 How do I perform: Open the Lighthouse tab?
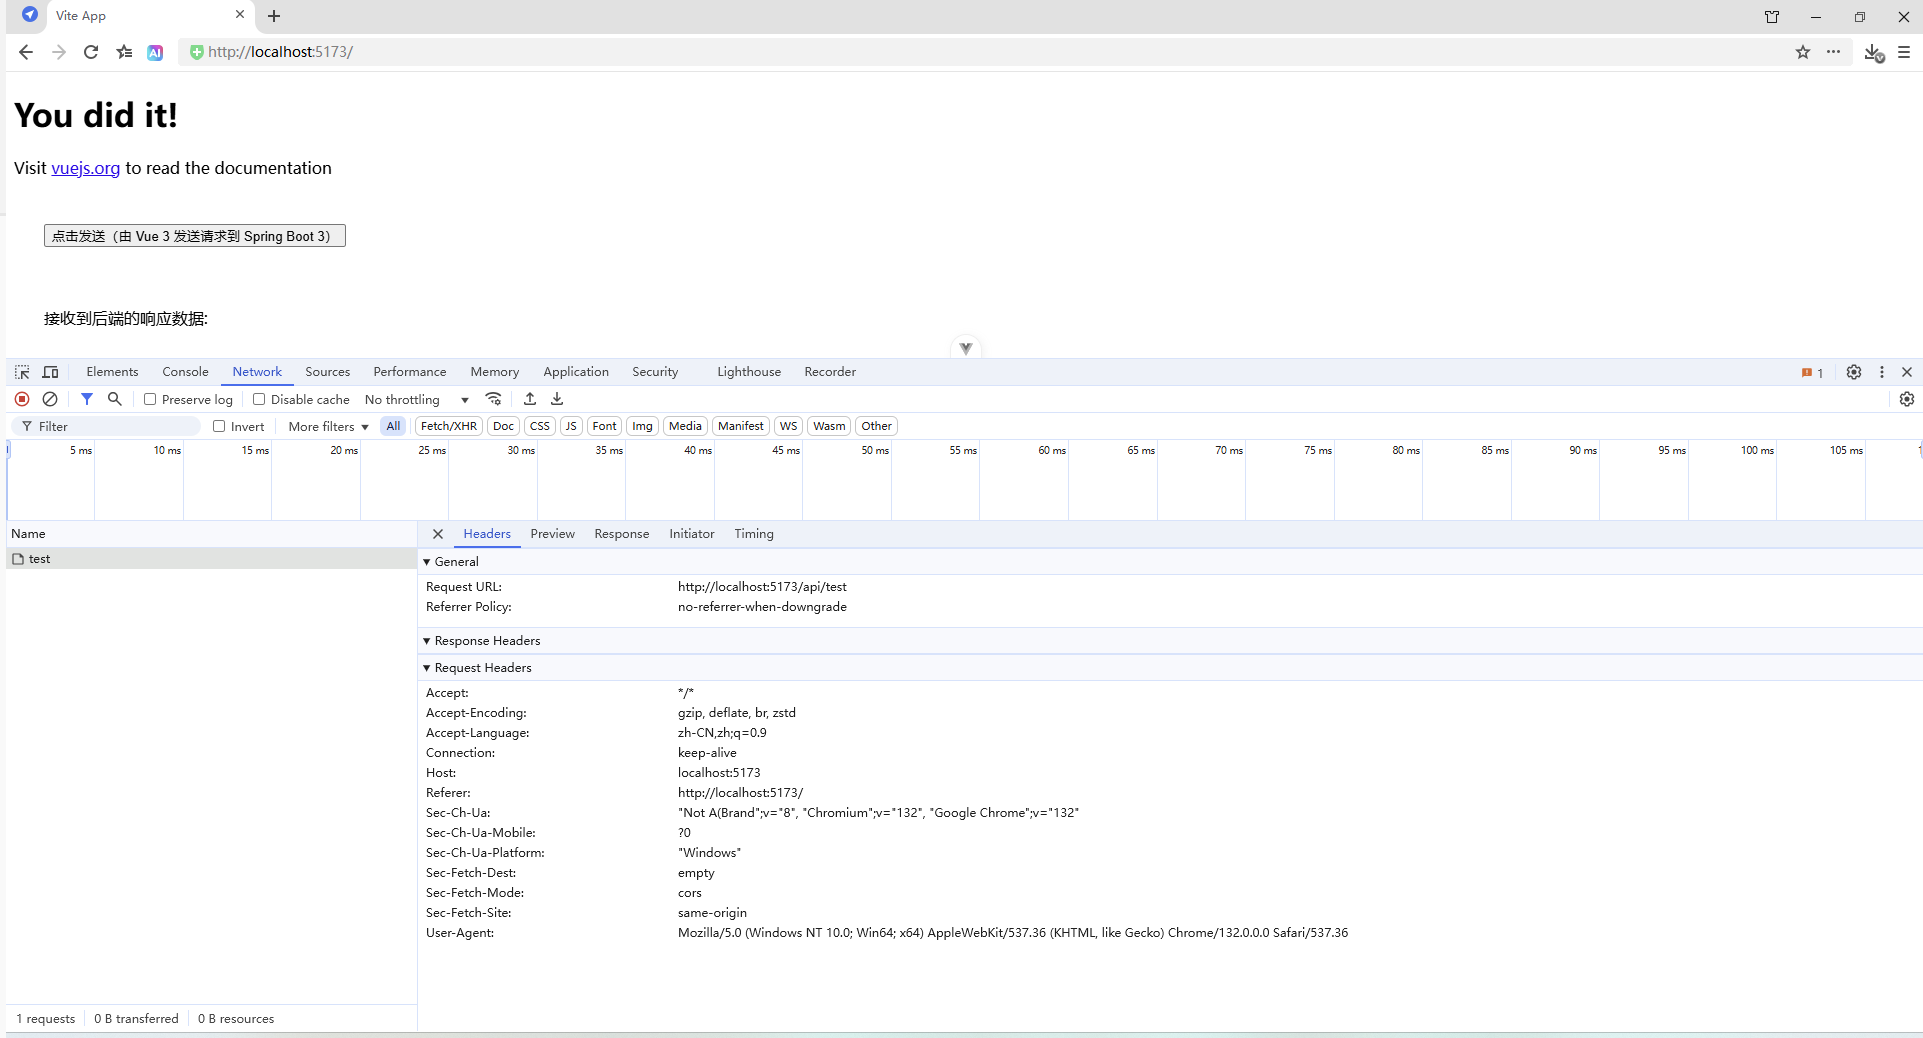tap(749, 372)
